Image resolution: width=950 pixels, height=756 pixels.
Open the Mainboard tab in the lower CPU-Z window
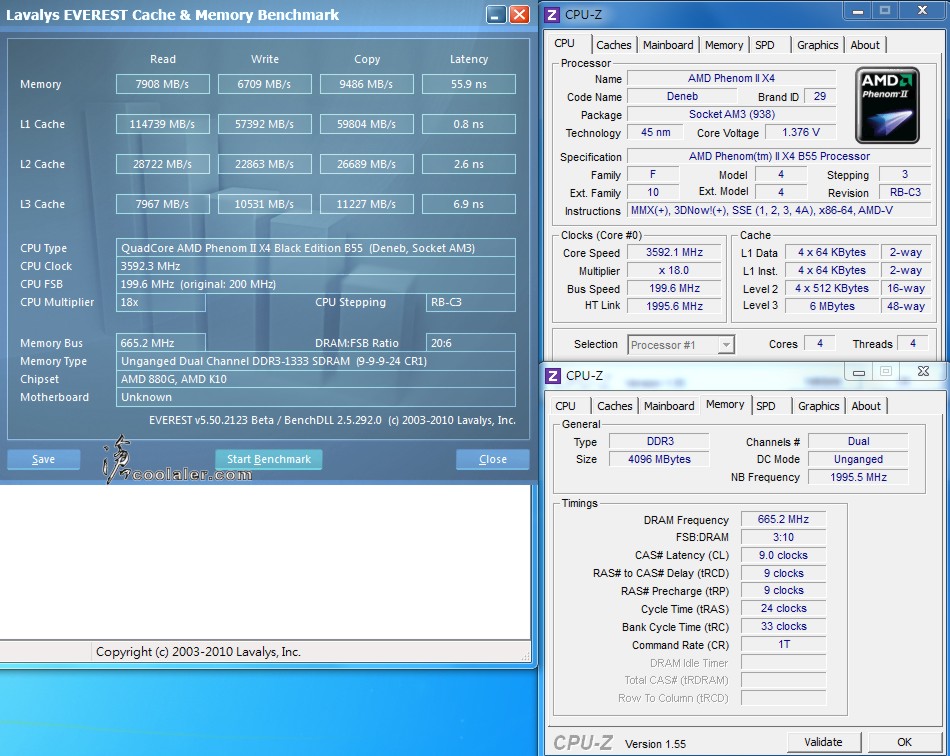[x=669, y=406]
